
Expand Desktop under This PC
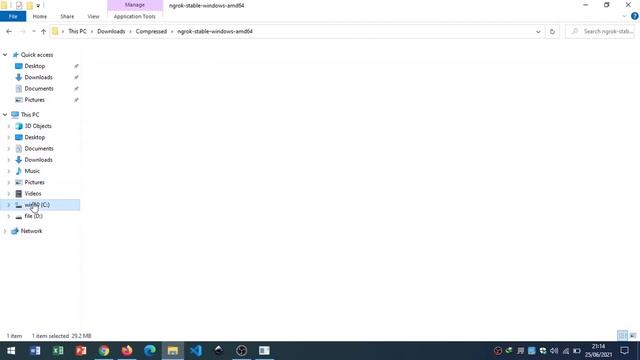pyautogui.click(x=9, y=138)
